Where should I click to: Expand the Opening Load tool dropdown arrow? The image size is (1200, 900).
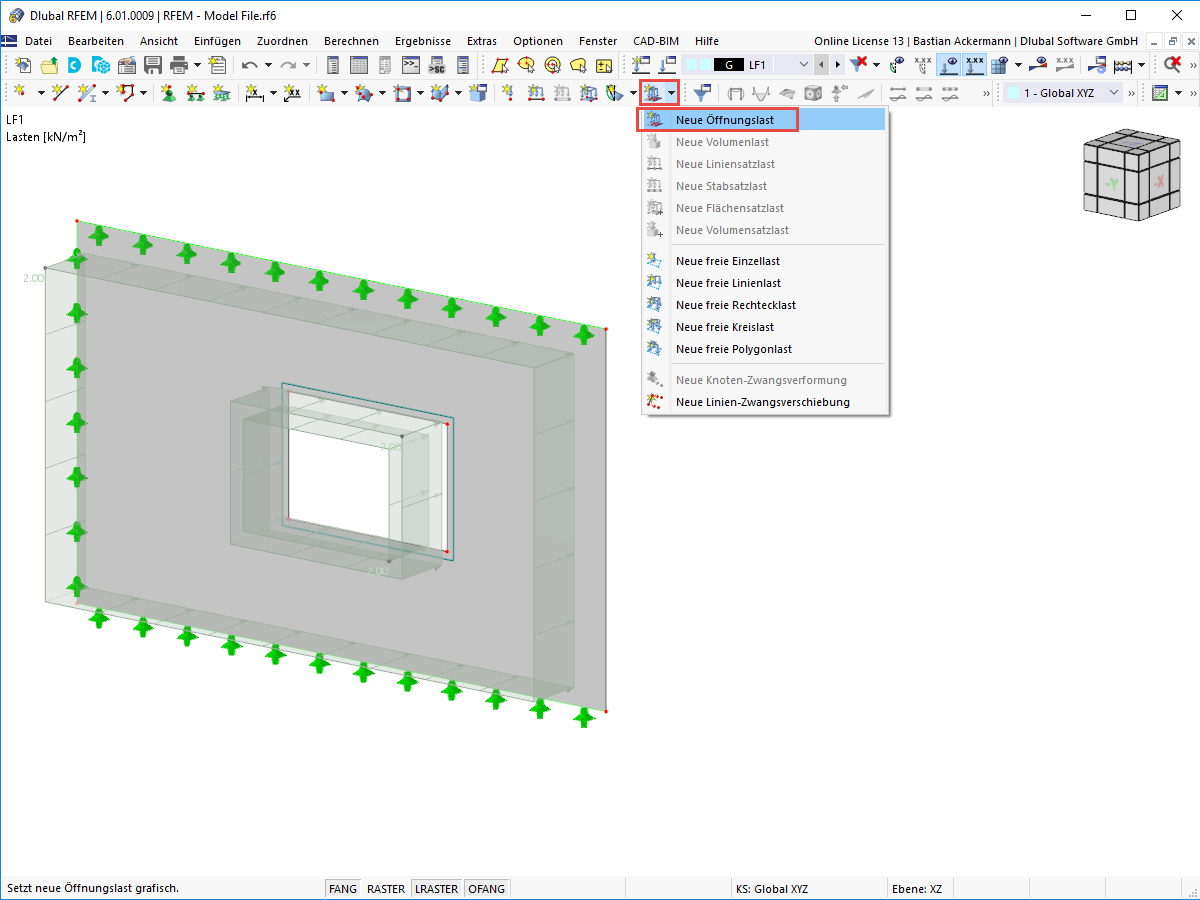[x=672, y=93]
